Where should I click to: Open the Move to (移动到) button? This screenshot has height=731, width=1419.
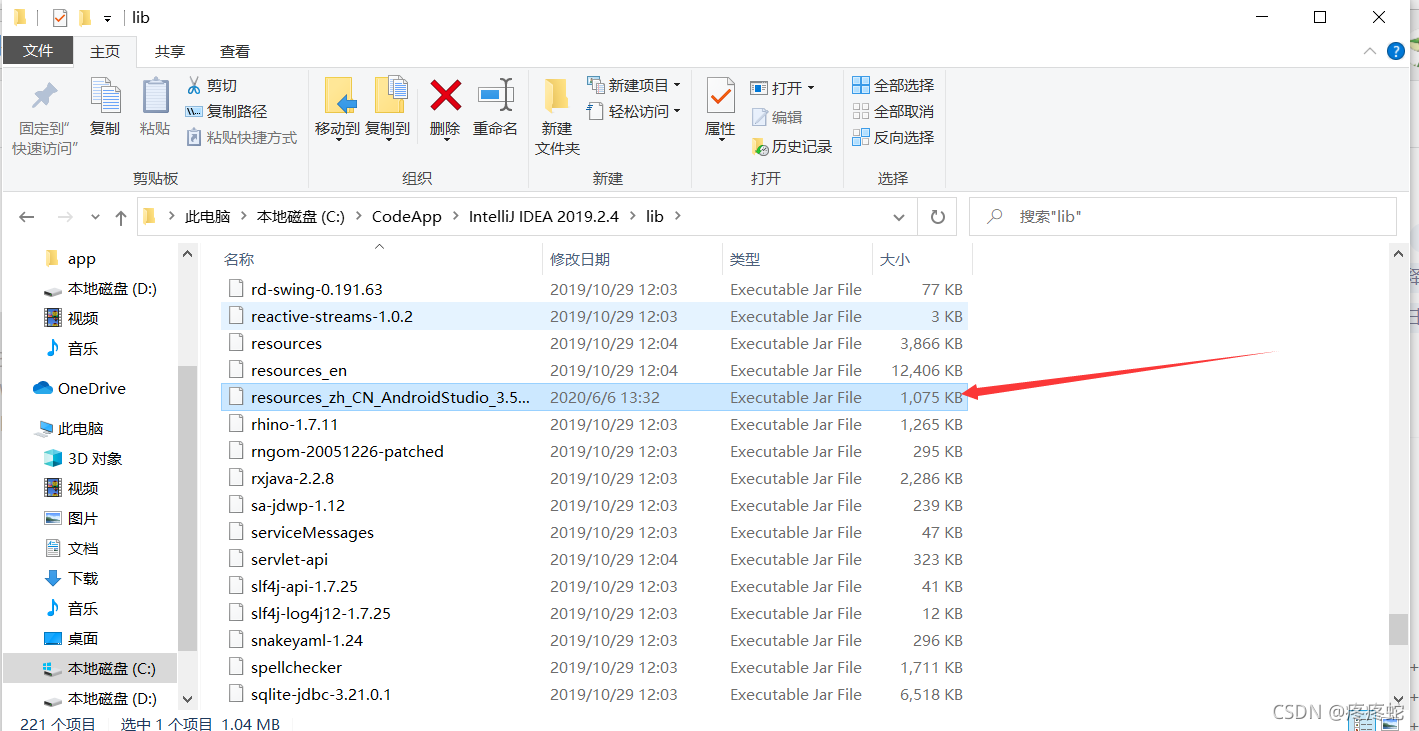[x=338, y=108]
